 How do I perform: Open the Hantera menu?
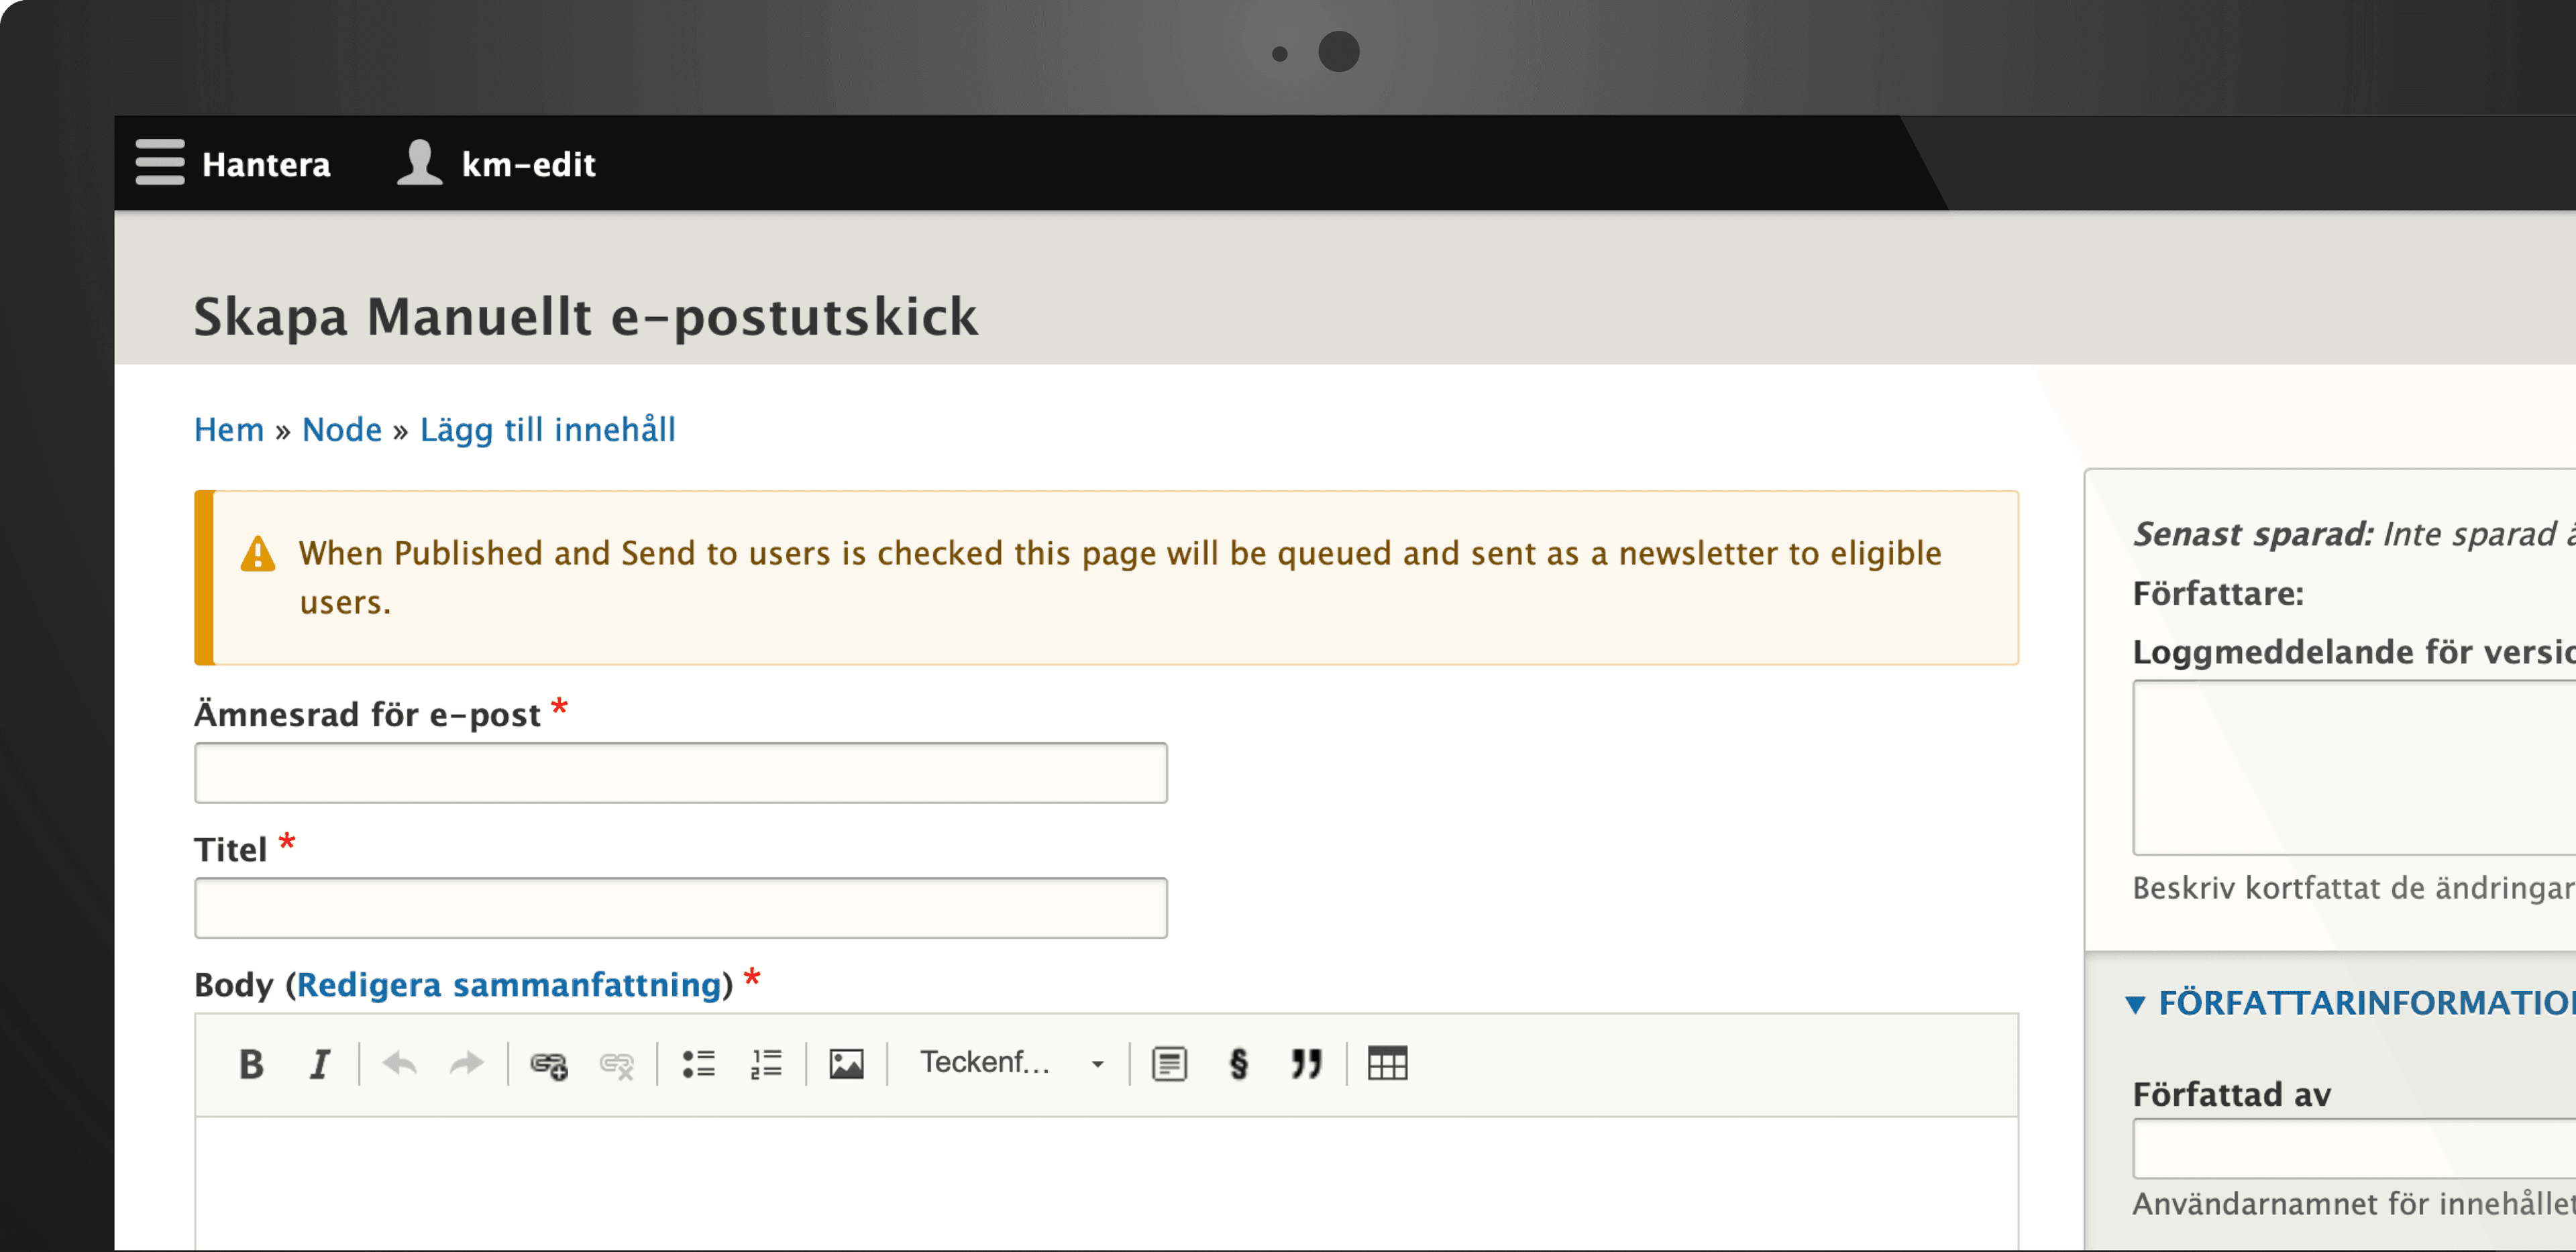[x=233, y=163]
